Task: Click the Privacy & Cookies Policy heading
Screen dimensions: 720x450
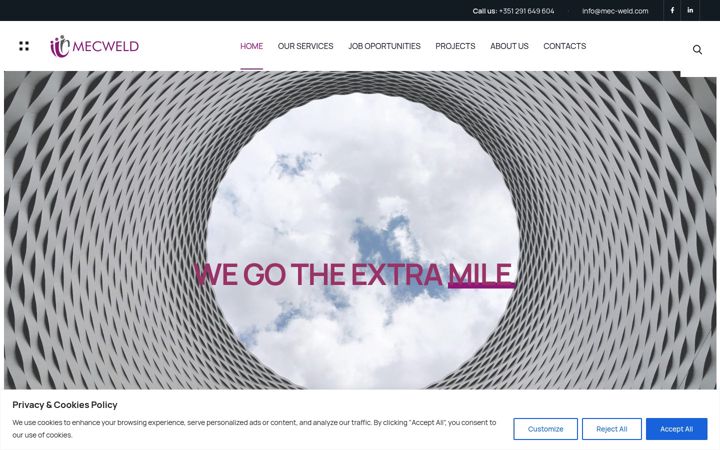Action: [x=65, y=405]
